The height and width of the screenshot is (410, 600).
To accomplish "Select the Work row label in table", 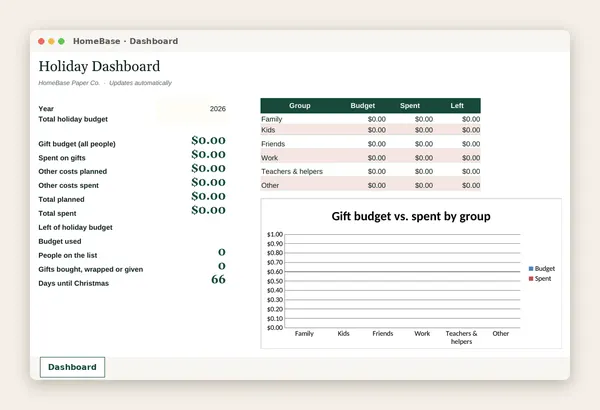I will pos(269,158).
